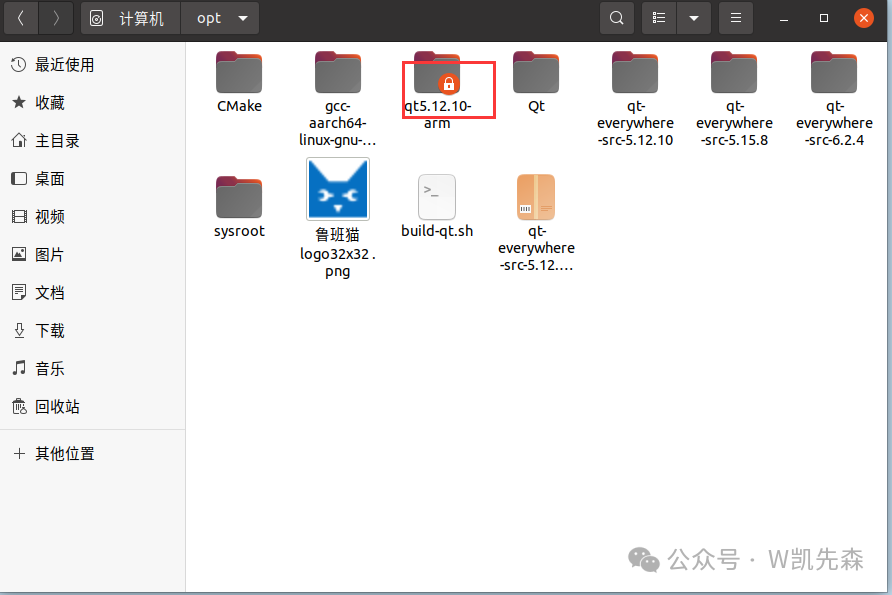Go to 主目录 in sidebar
The image size is (892, 595).
click(x=57, y=141)
